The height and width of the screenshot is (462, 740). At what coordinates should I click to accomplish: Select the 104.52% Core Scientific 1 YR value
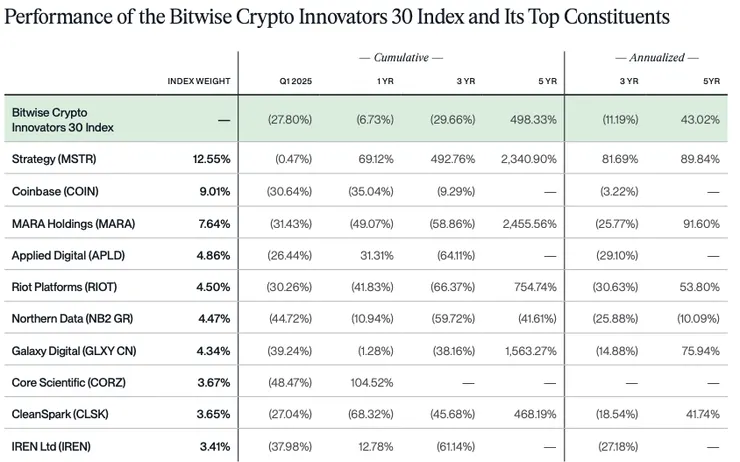[381, 383]
